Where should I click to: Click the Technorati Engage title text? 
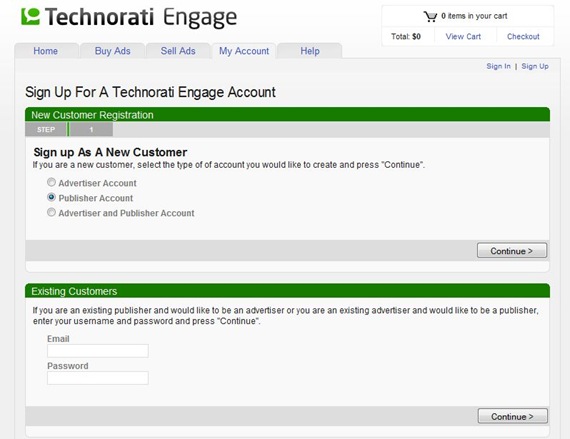(141, 17)
